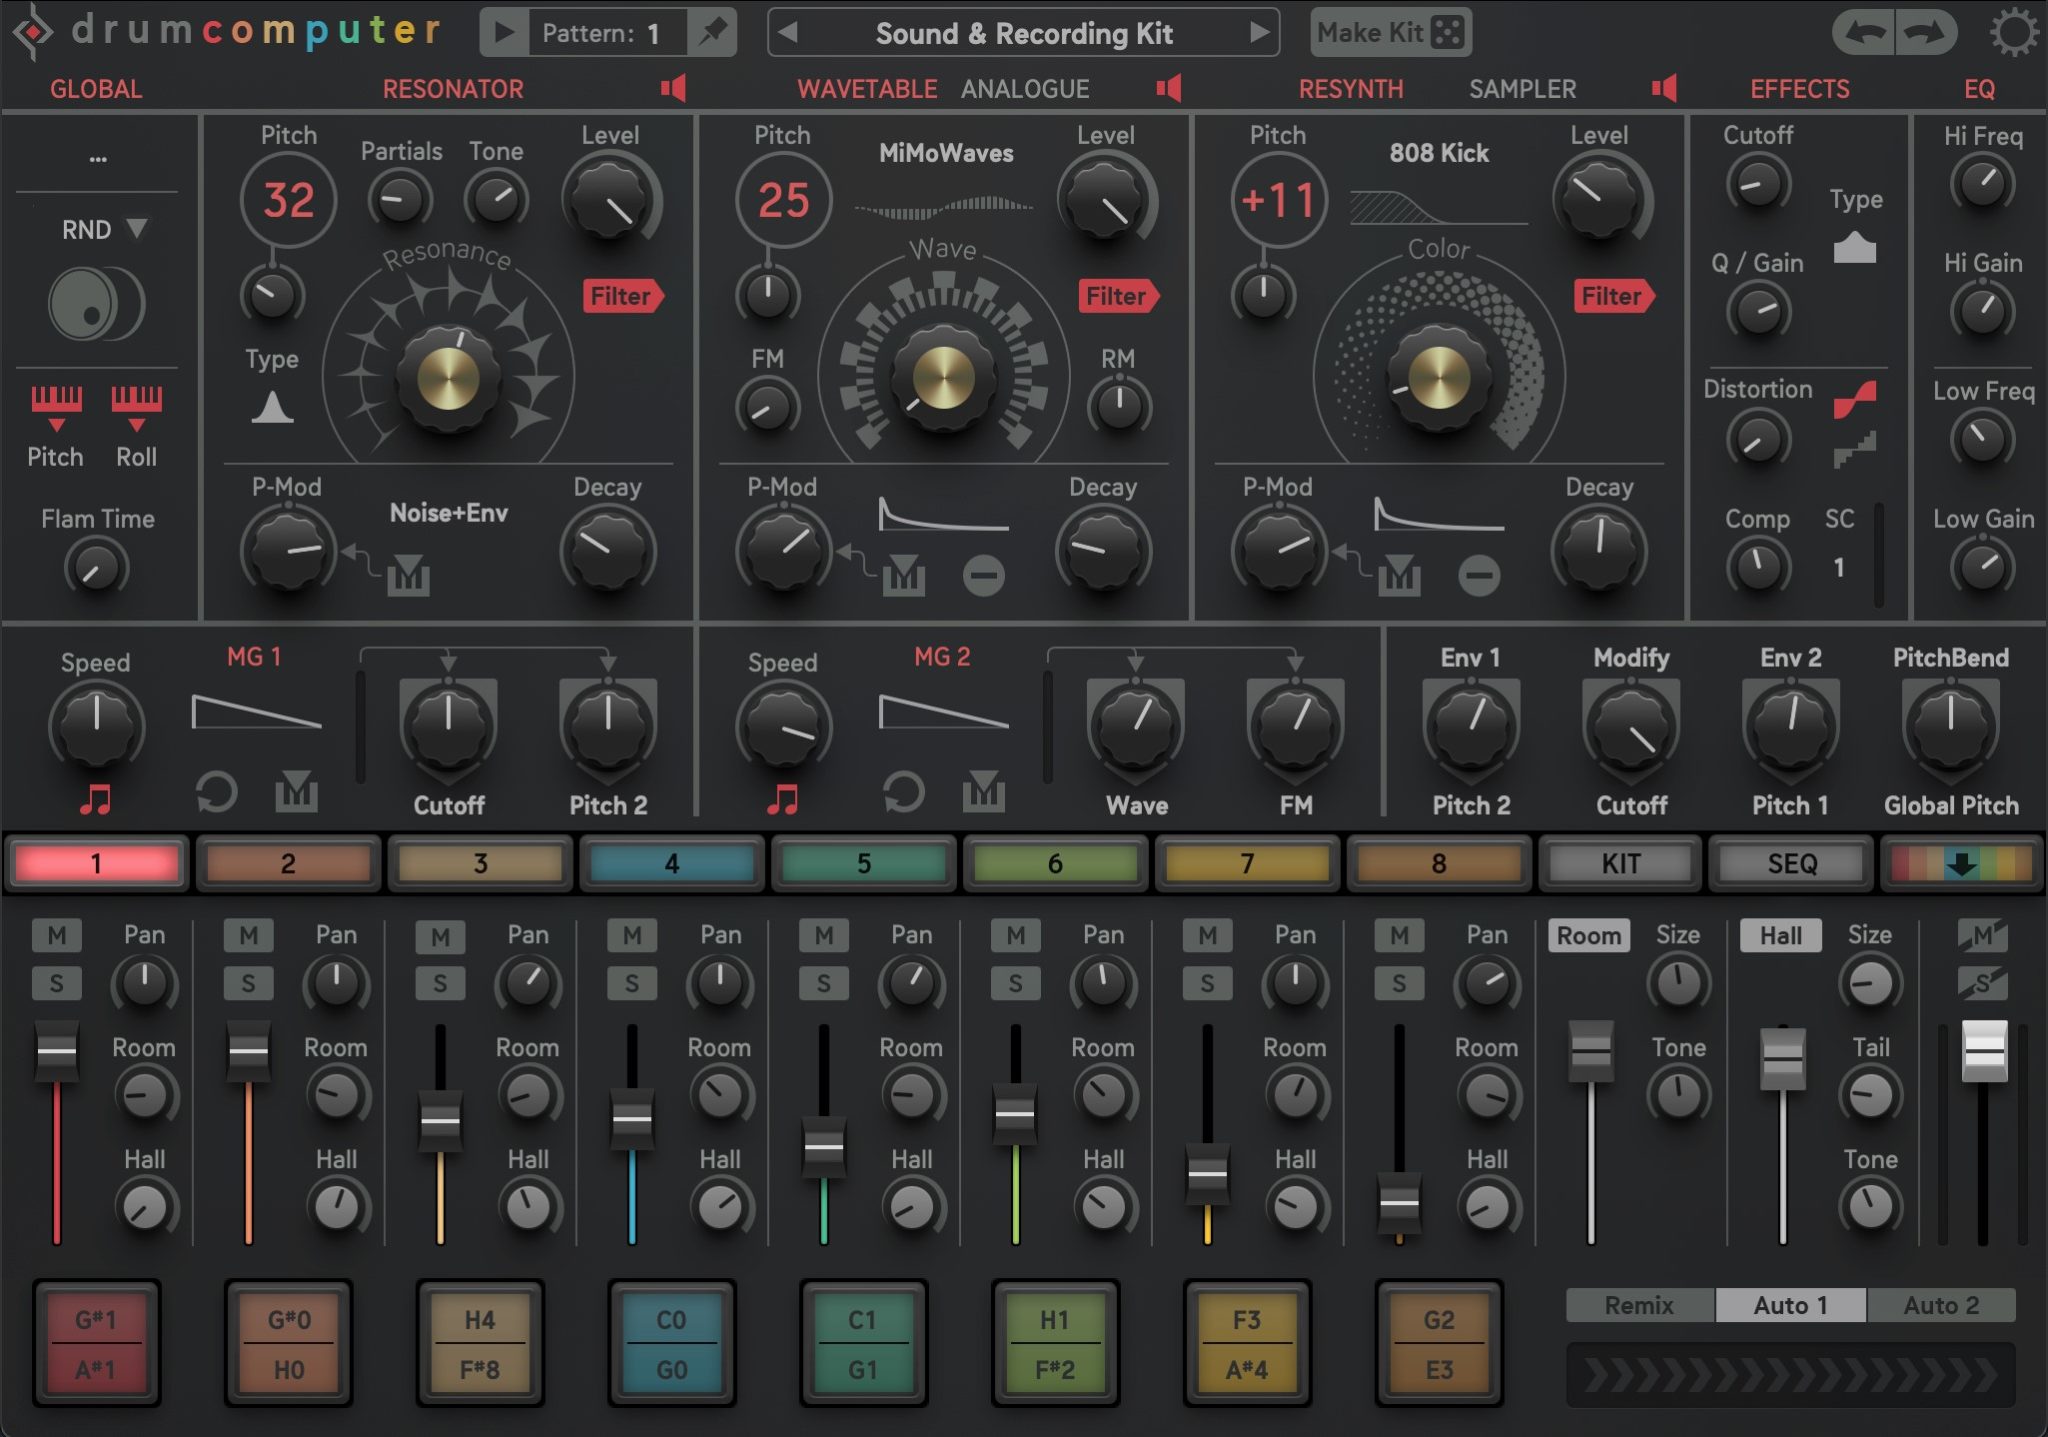Go to the next kit preset

coord(1259,33)
